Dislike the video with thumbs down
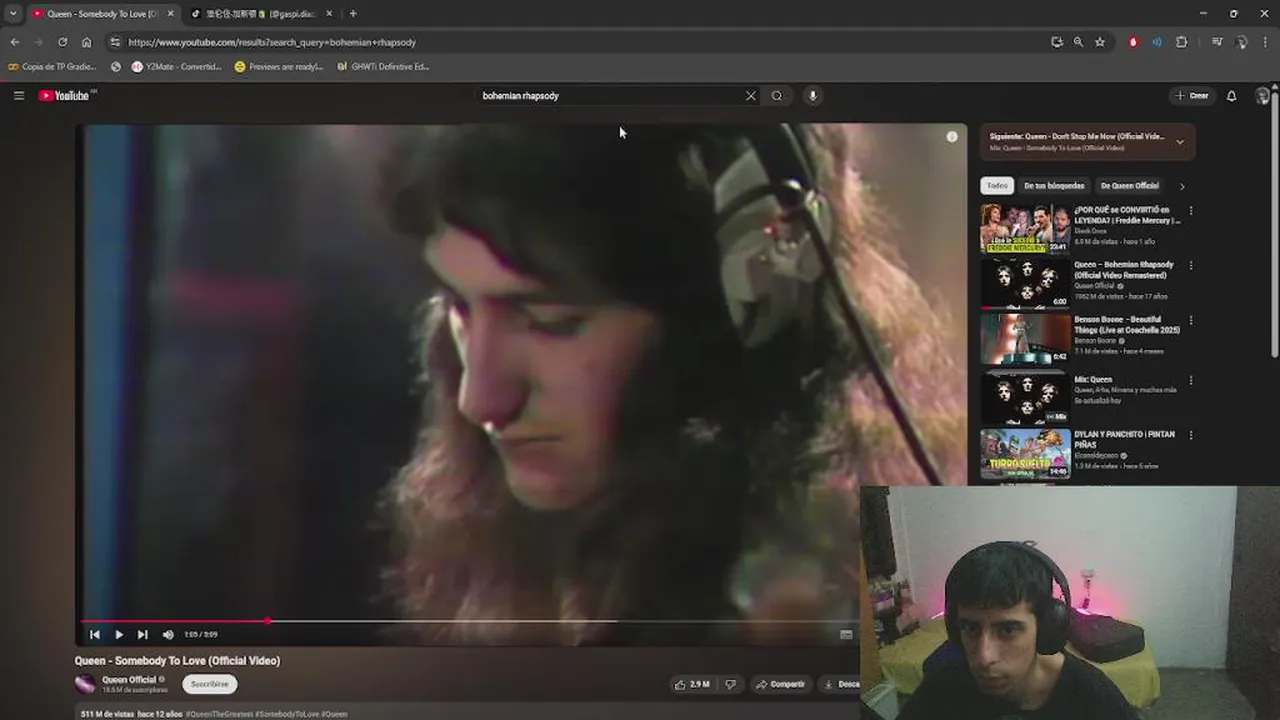Viewport: 1280px width, 720px height. tap(730, 684)
